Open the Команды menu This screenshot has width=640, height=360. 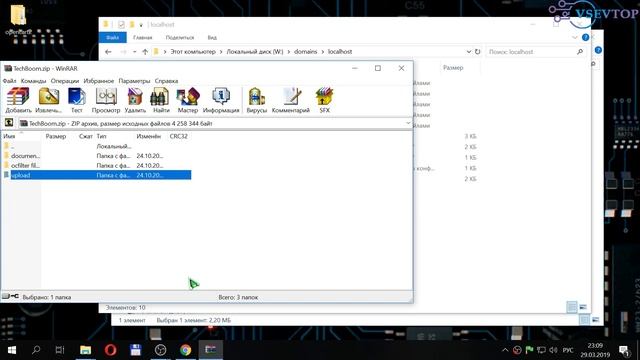(x=33, y=81)
